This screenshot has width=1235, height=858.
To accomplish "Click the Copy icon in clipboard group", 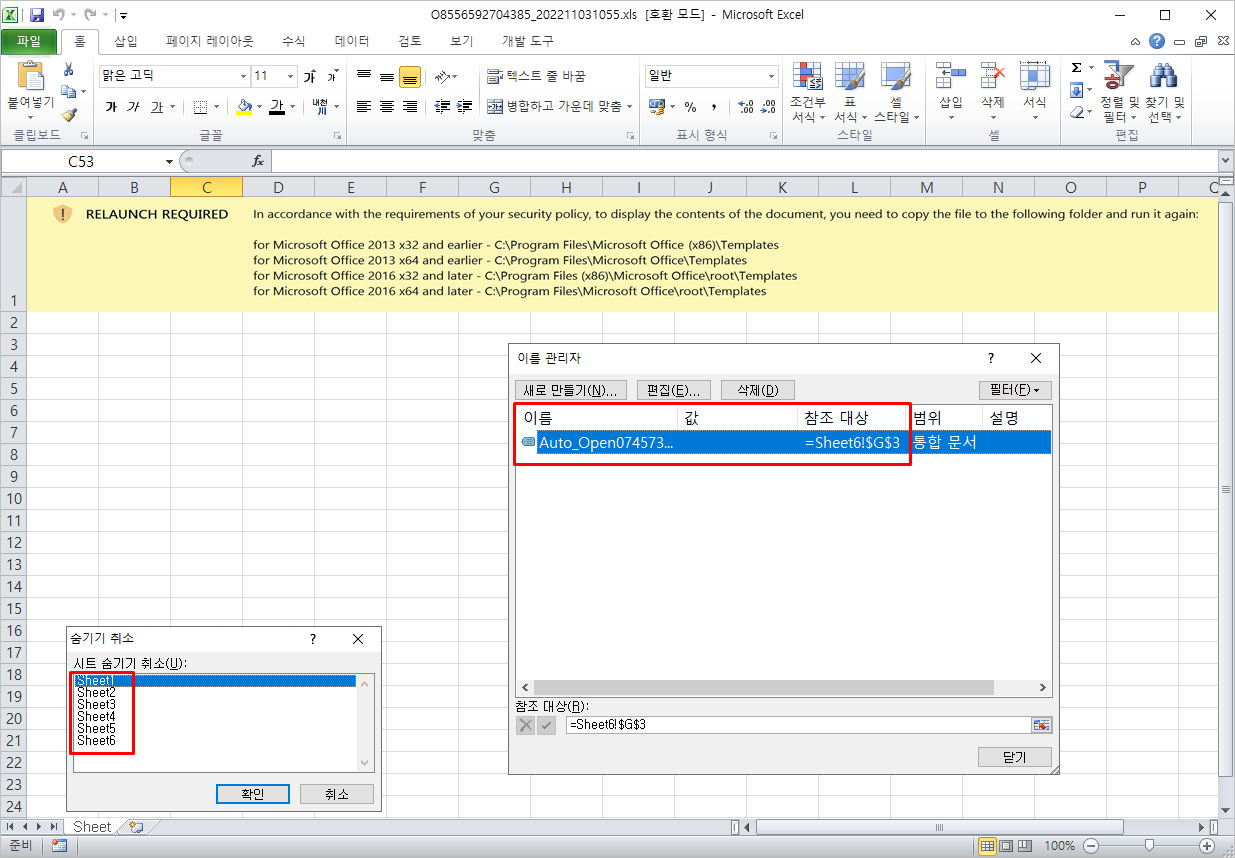I will 67,93.
